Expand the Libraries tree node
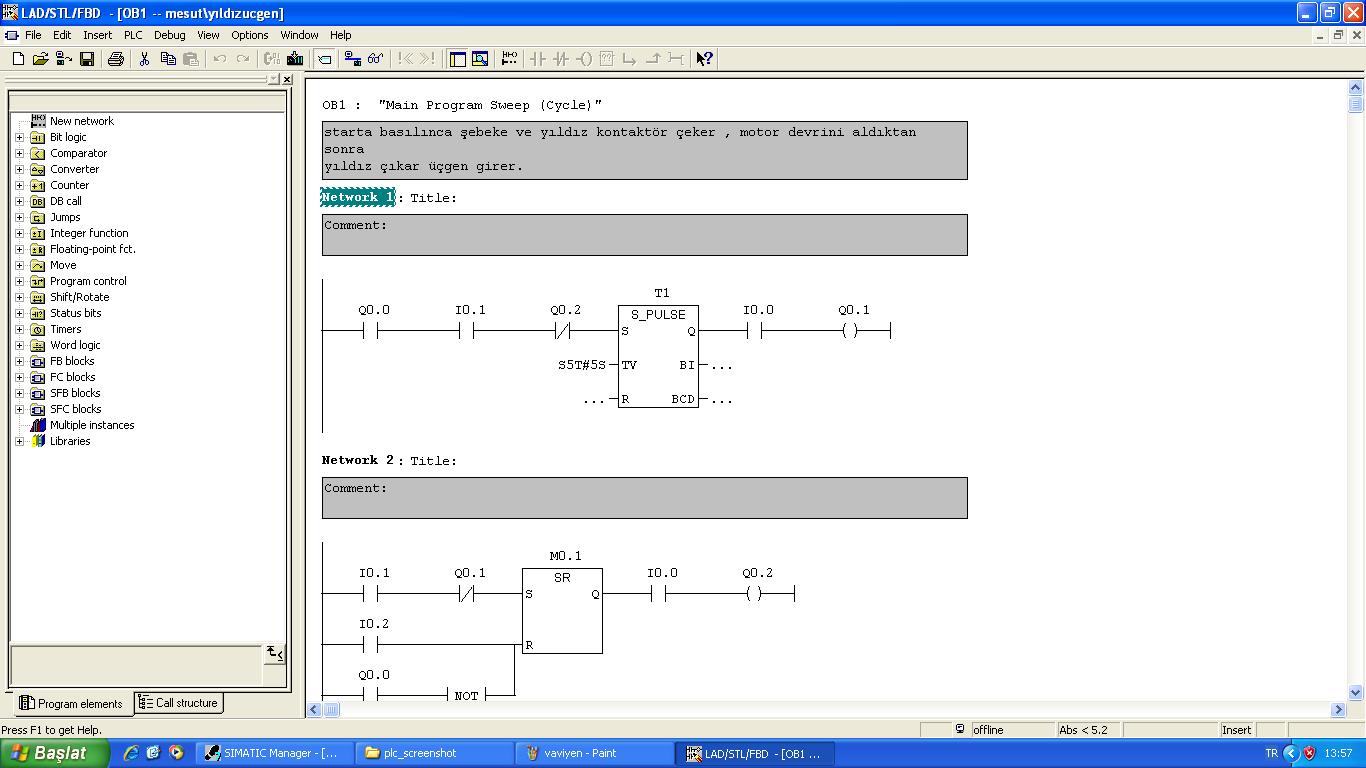This screenshot has width=1366, height=768. pos(19,441)
